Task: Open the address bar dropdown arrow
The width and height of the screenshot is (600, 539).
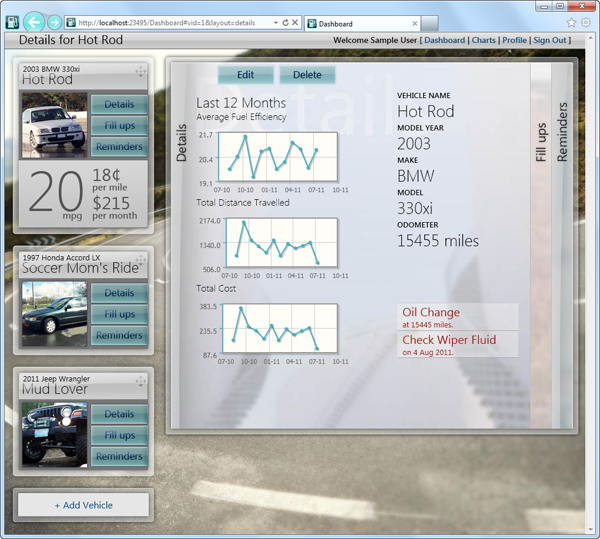Action: pyautogui.click(x=276, y=23)
